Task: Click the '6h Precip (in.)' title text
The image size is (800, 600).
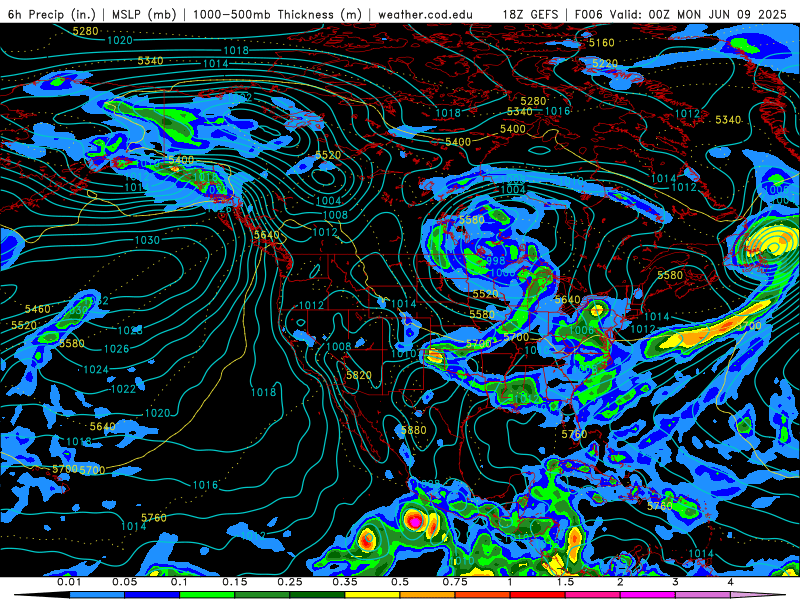Action: coord(51,14)
